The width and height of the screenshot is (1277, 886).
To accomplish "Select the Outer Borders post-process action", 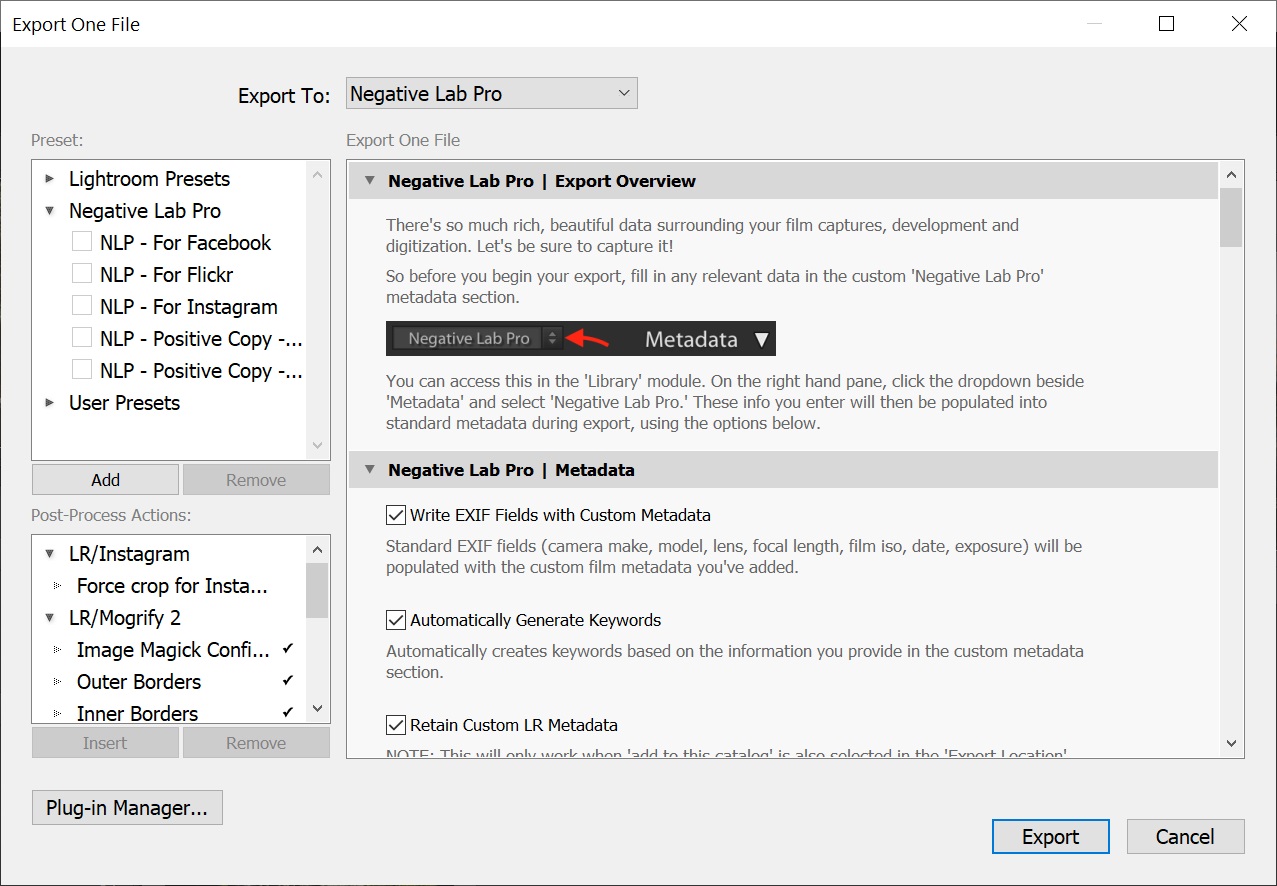I will click(139, 682).
